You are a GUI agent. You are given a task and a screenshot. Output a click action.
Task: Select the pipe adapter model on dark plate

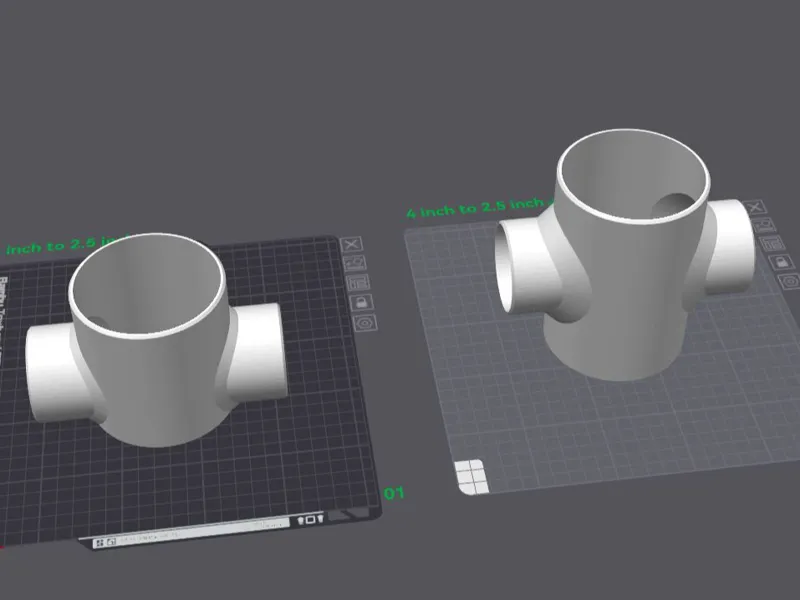click(x=155, y=339)
